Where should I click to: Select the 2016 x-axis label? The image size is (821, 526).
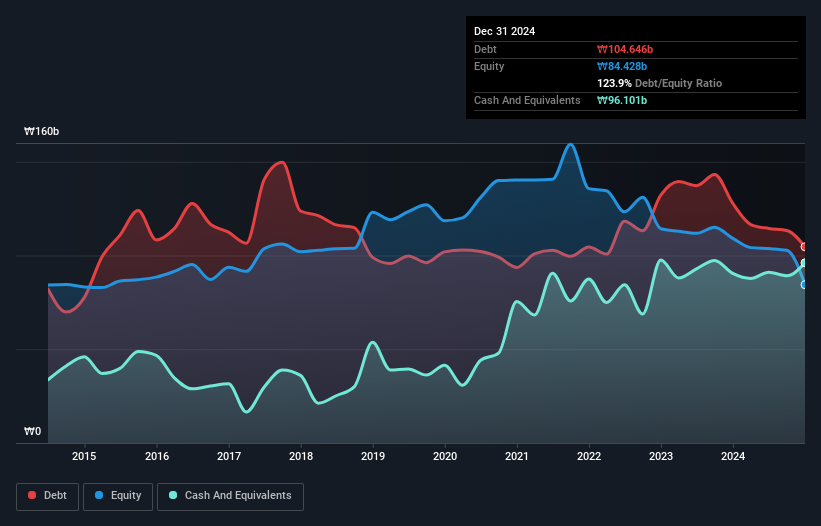[157, 456]
